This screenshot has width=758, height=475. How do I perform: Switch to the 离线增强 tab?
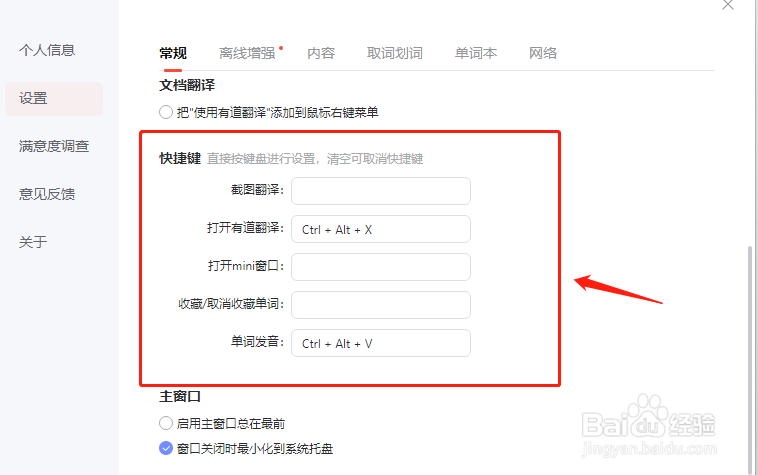[247, 53]
